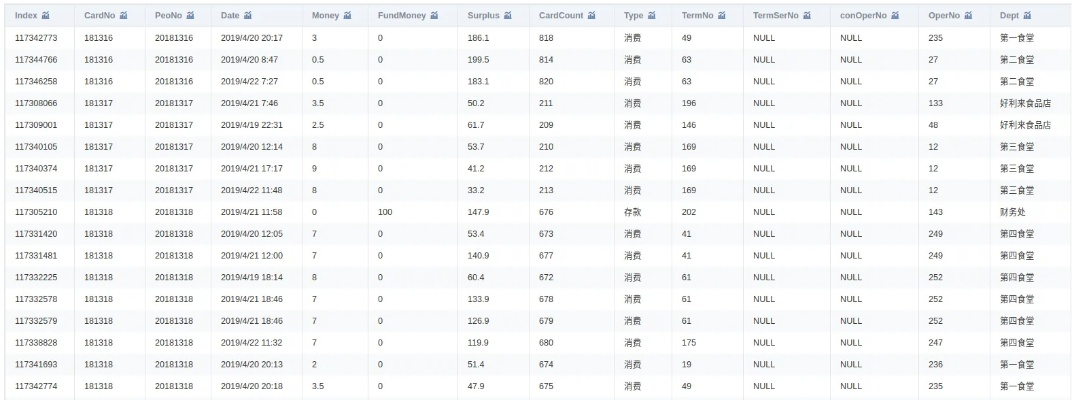Click the FundMoney cell showing 100
This screenshot has width=1072, height=400.
tap(385, 212)
